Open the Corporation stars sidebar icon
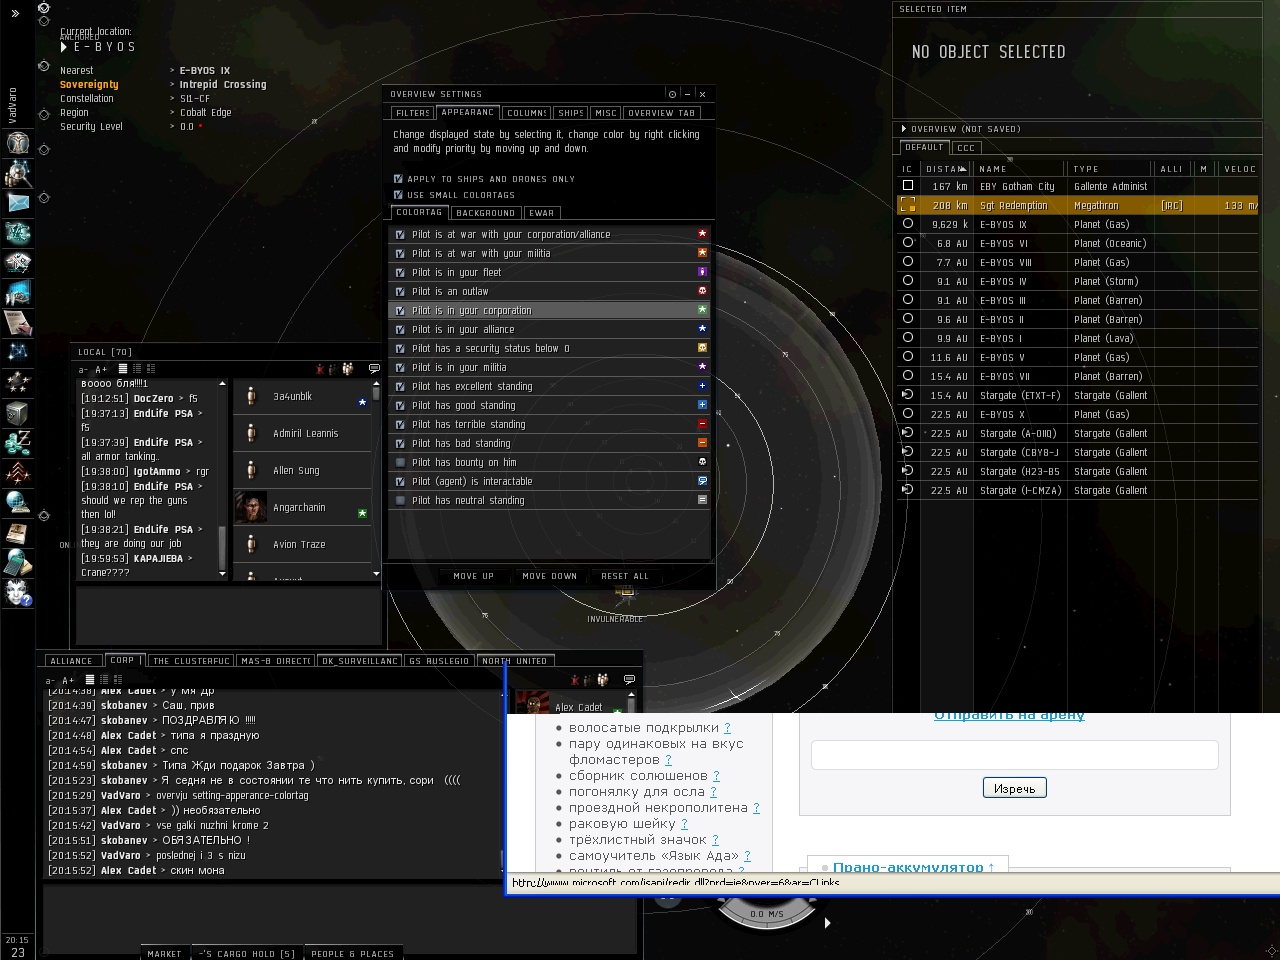Viewport: 1280px width, 960px height. click(x=18, y=383)
